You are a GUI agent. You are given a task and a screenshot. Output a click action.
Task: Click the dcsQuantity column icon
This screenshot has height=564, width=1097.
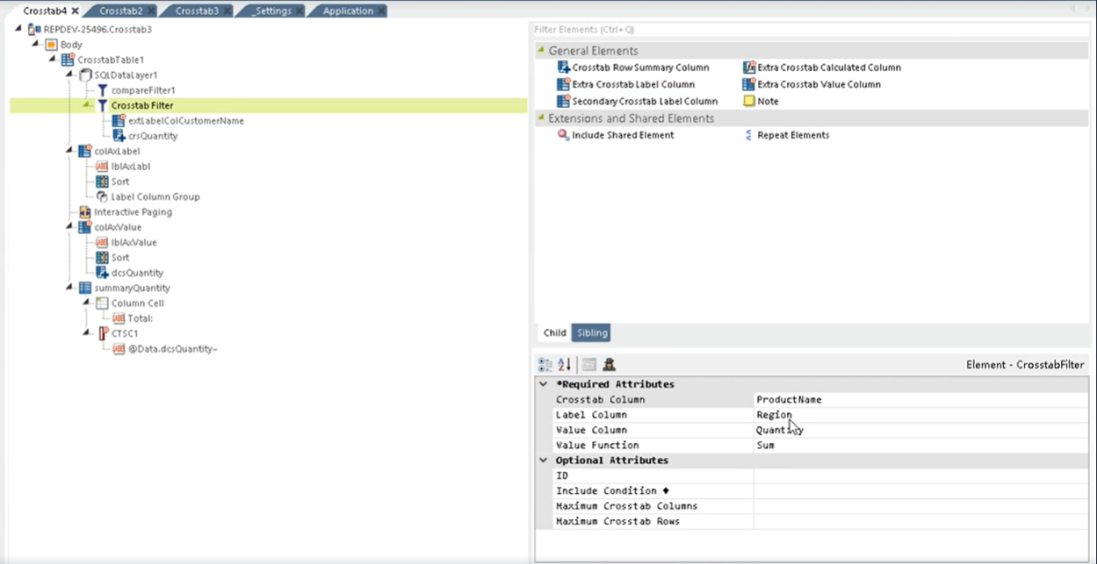[x=101, y=273]
